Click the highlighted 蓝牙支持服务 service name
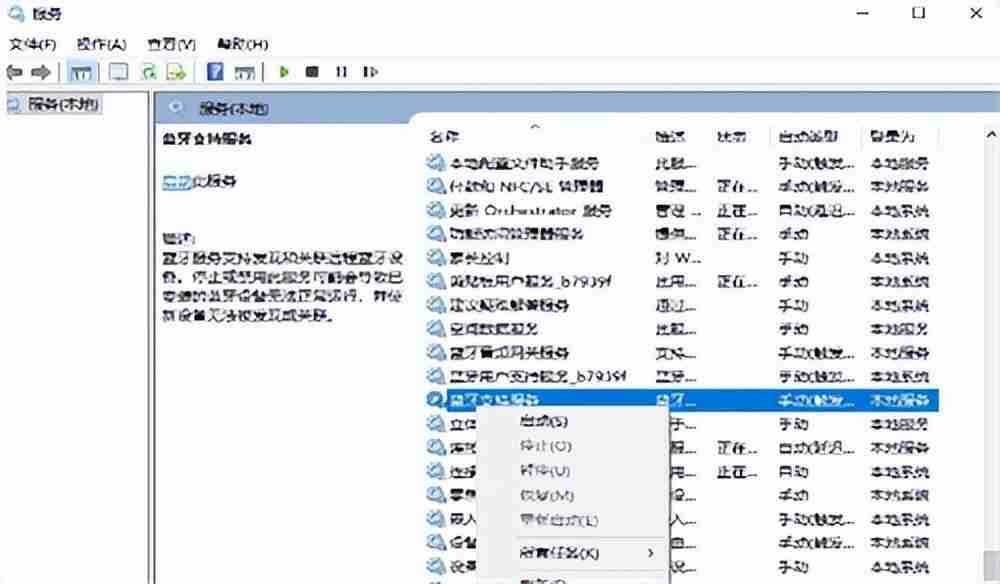The image size is (1000, 584). (x=494, y=400)
